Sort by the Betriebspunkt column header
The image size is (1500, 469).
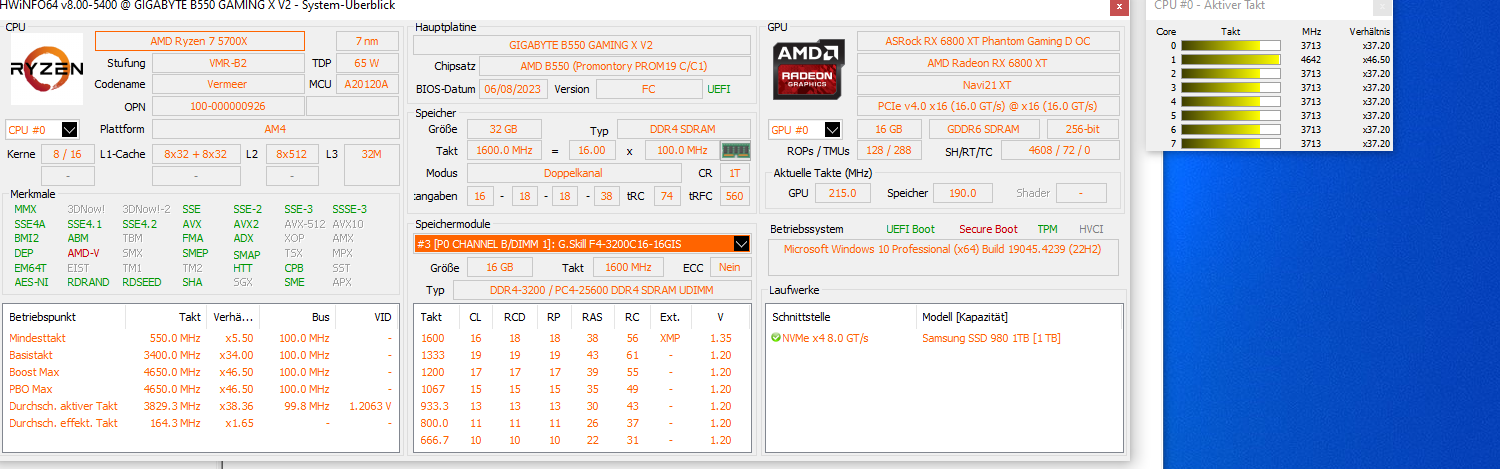coord(64,316)
